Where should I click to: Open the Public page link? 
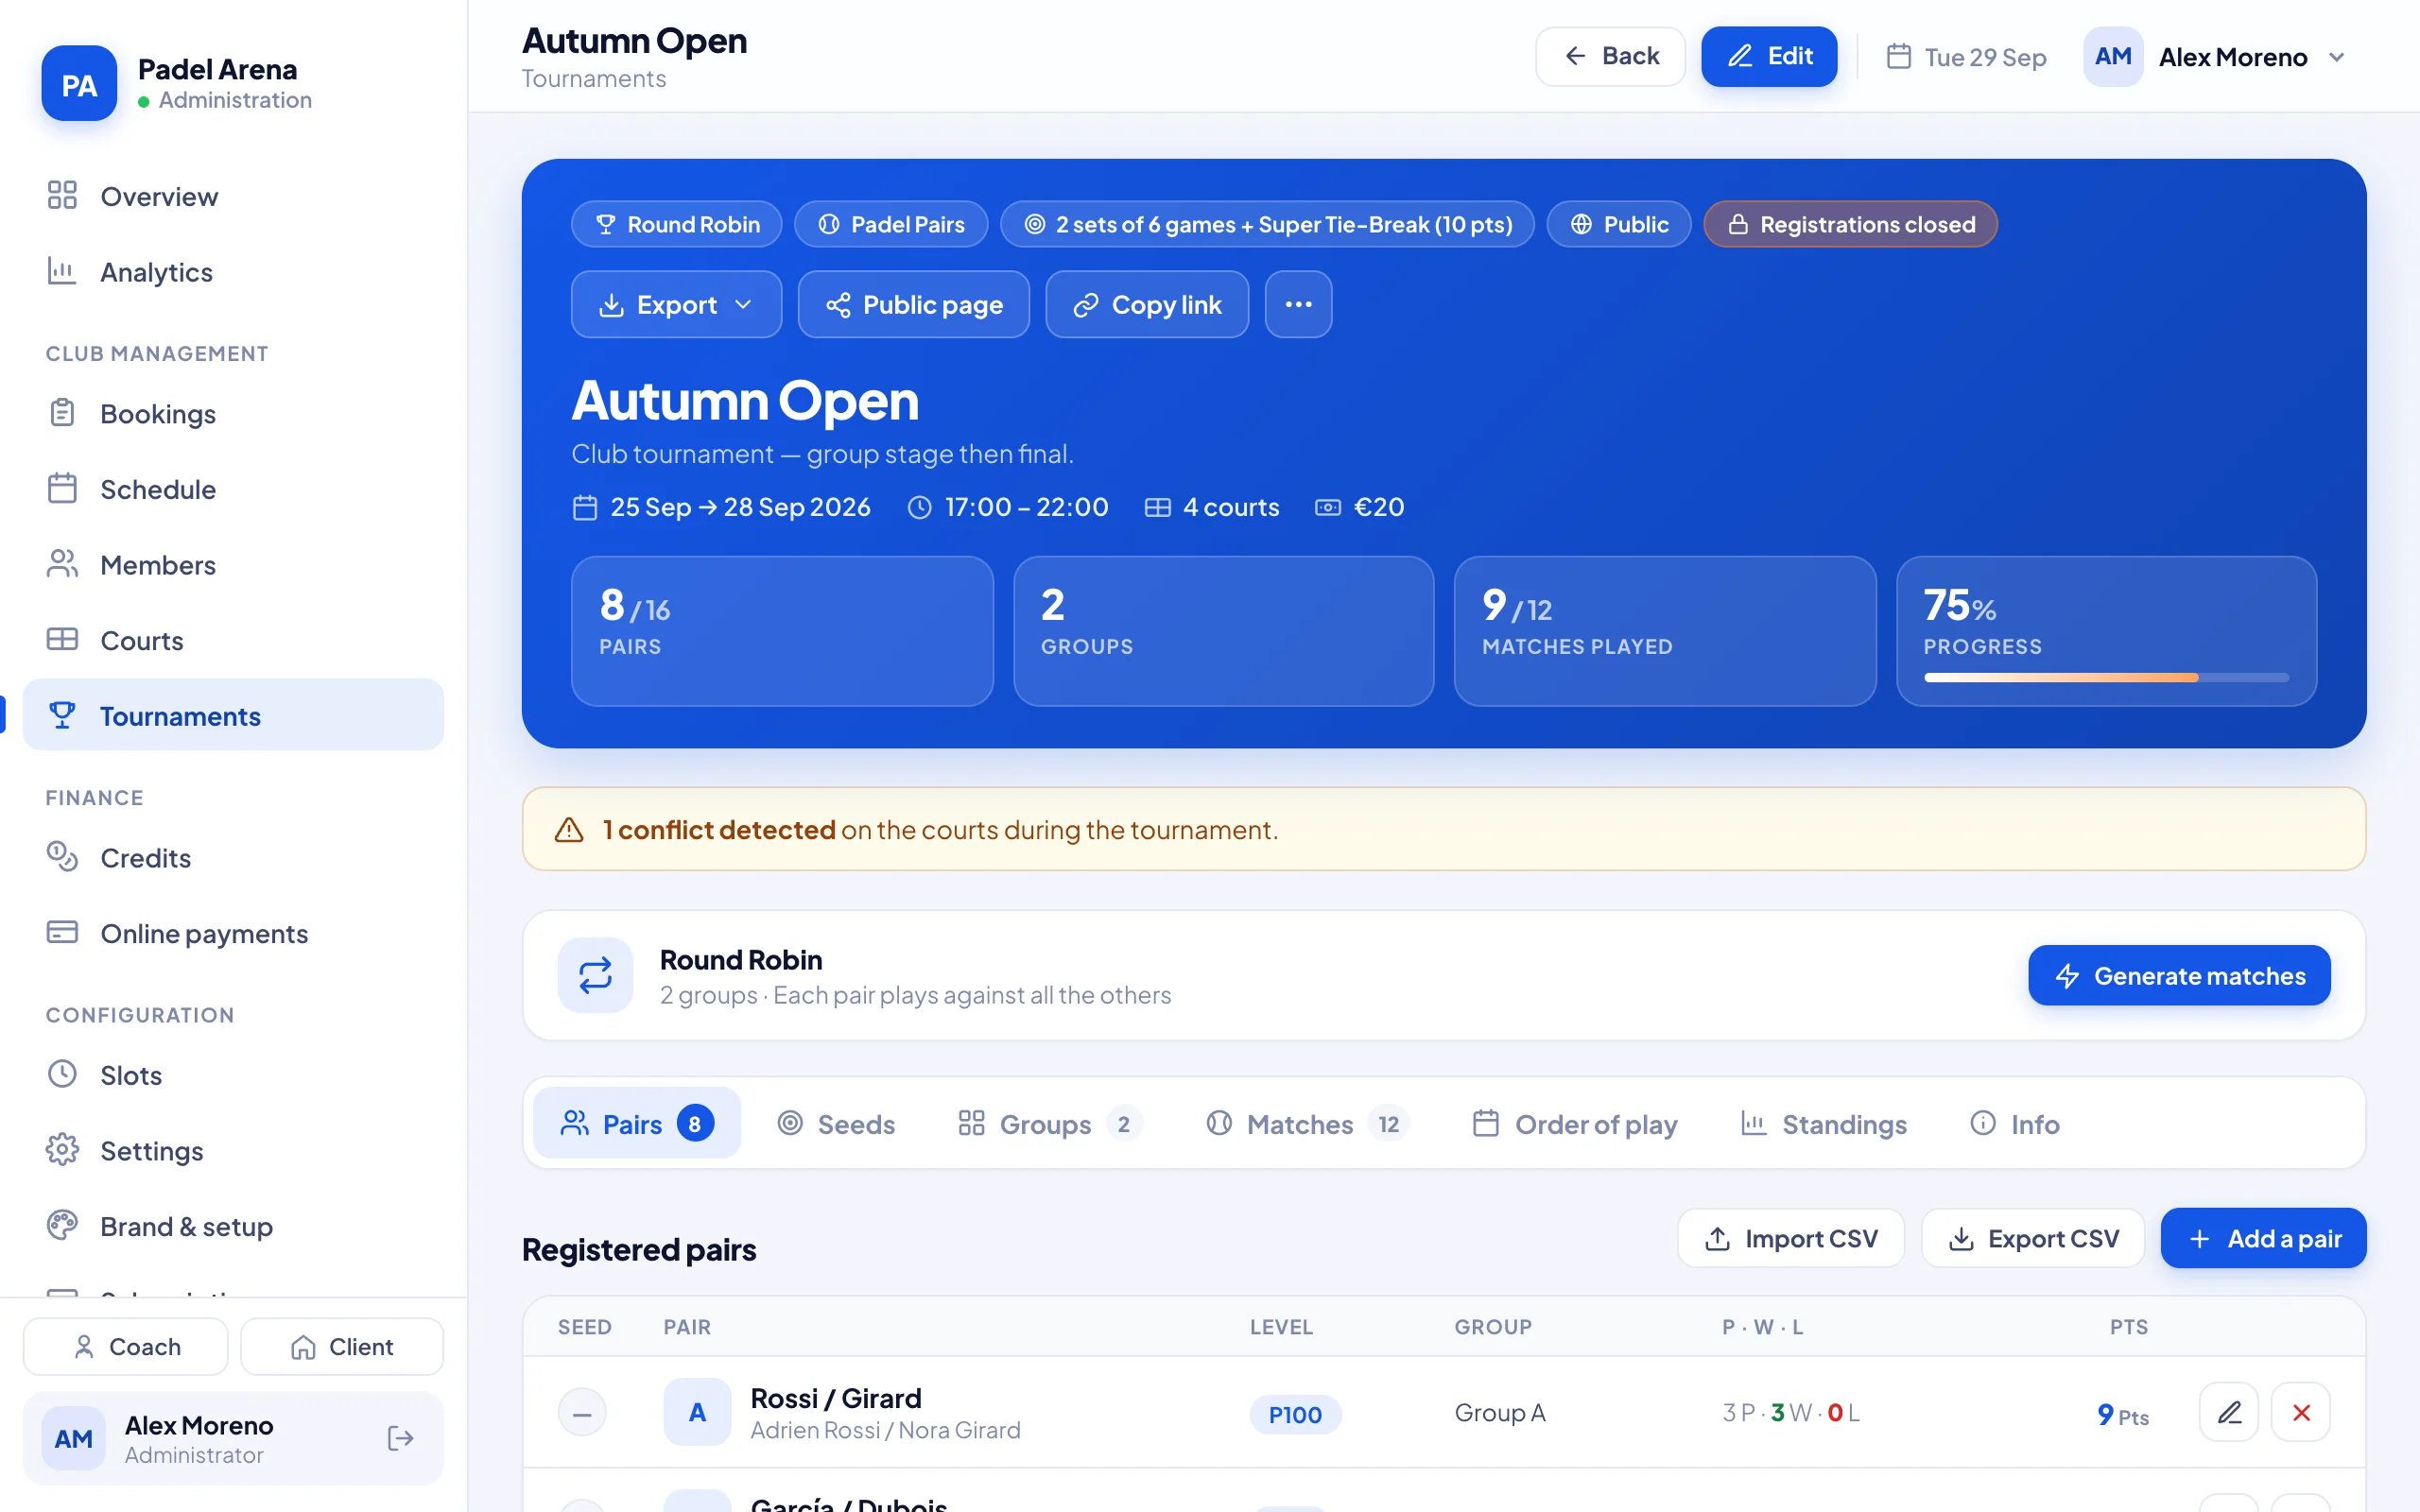[x=914, y=304]
